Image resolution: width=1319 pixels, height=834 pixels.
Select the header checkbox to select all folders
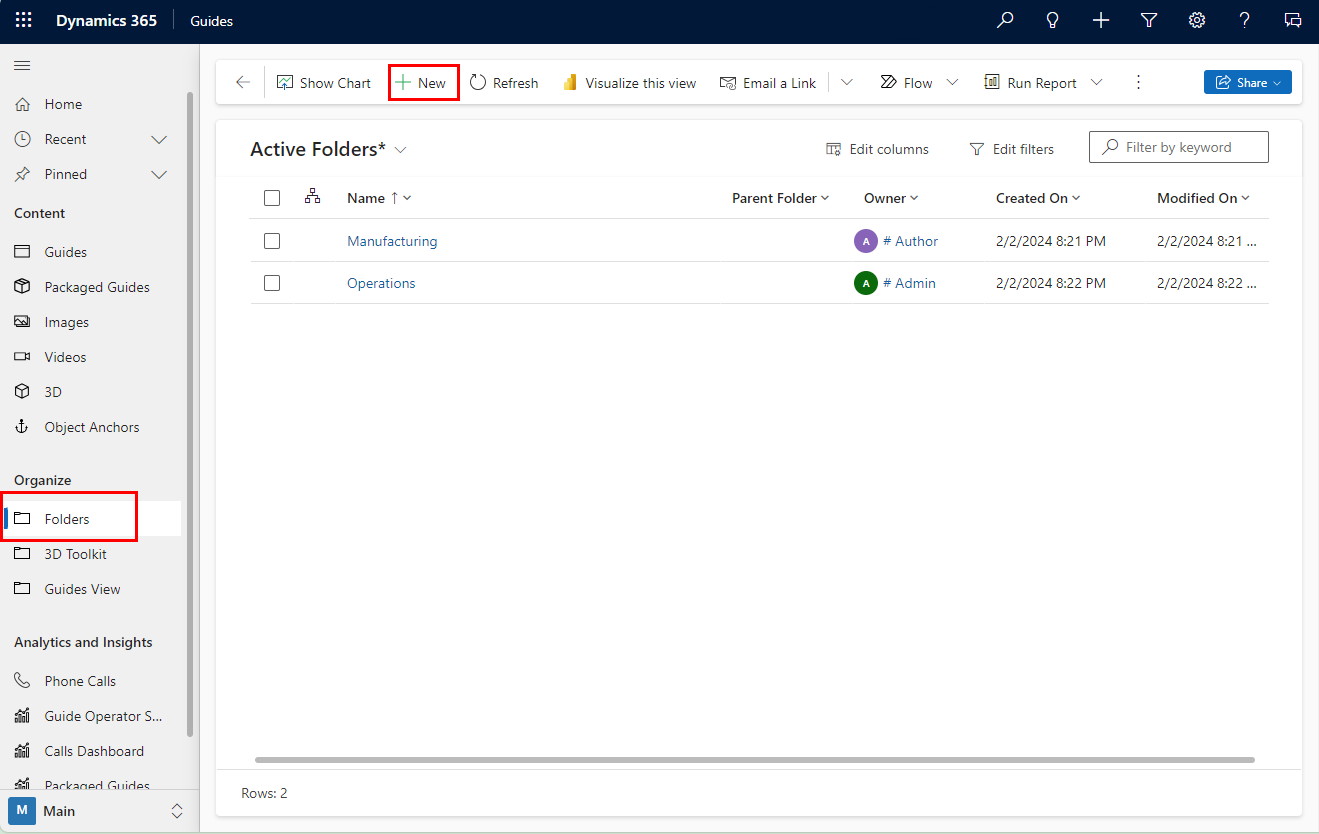[x=271, y=197]
